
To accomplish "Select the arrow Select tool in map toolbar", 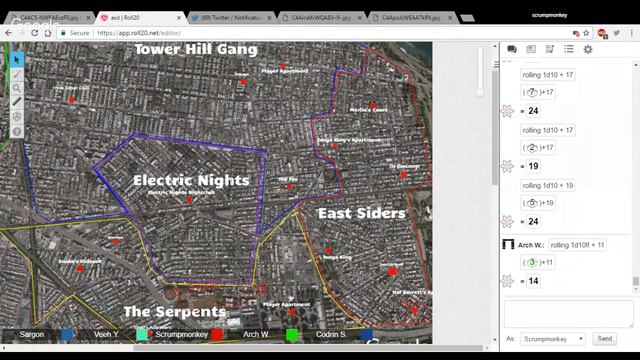I will tap(17, 60).
